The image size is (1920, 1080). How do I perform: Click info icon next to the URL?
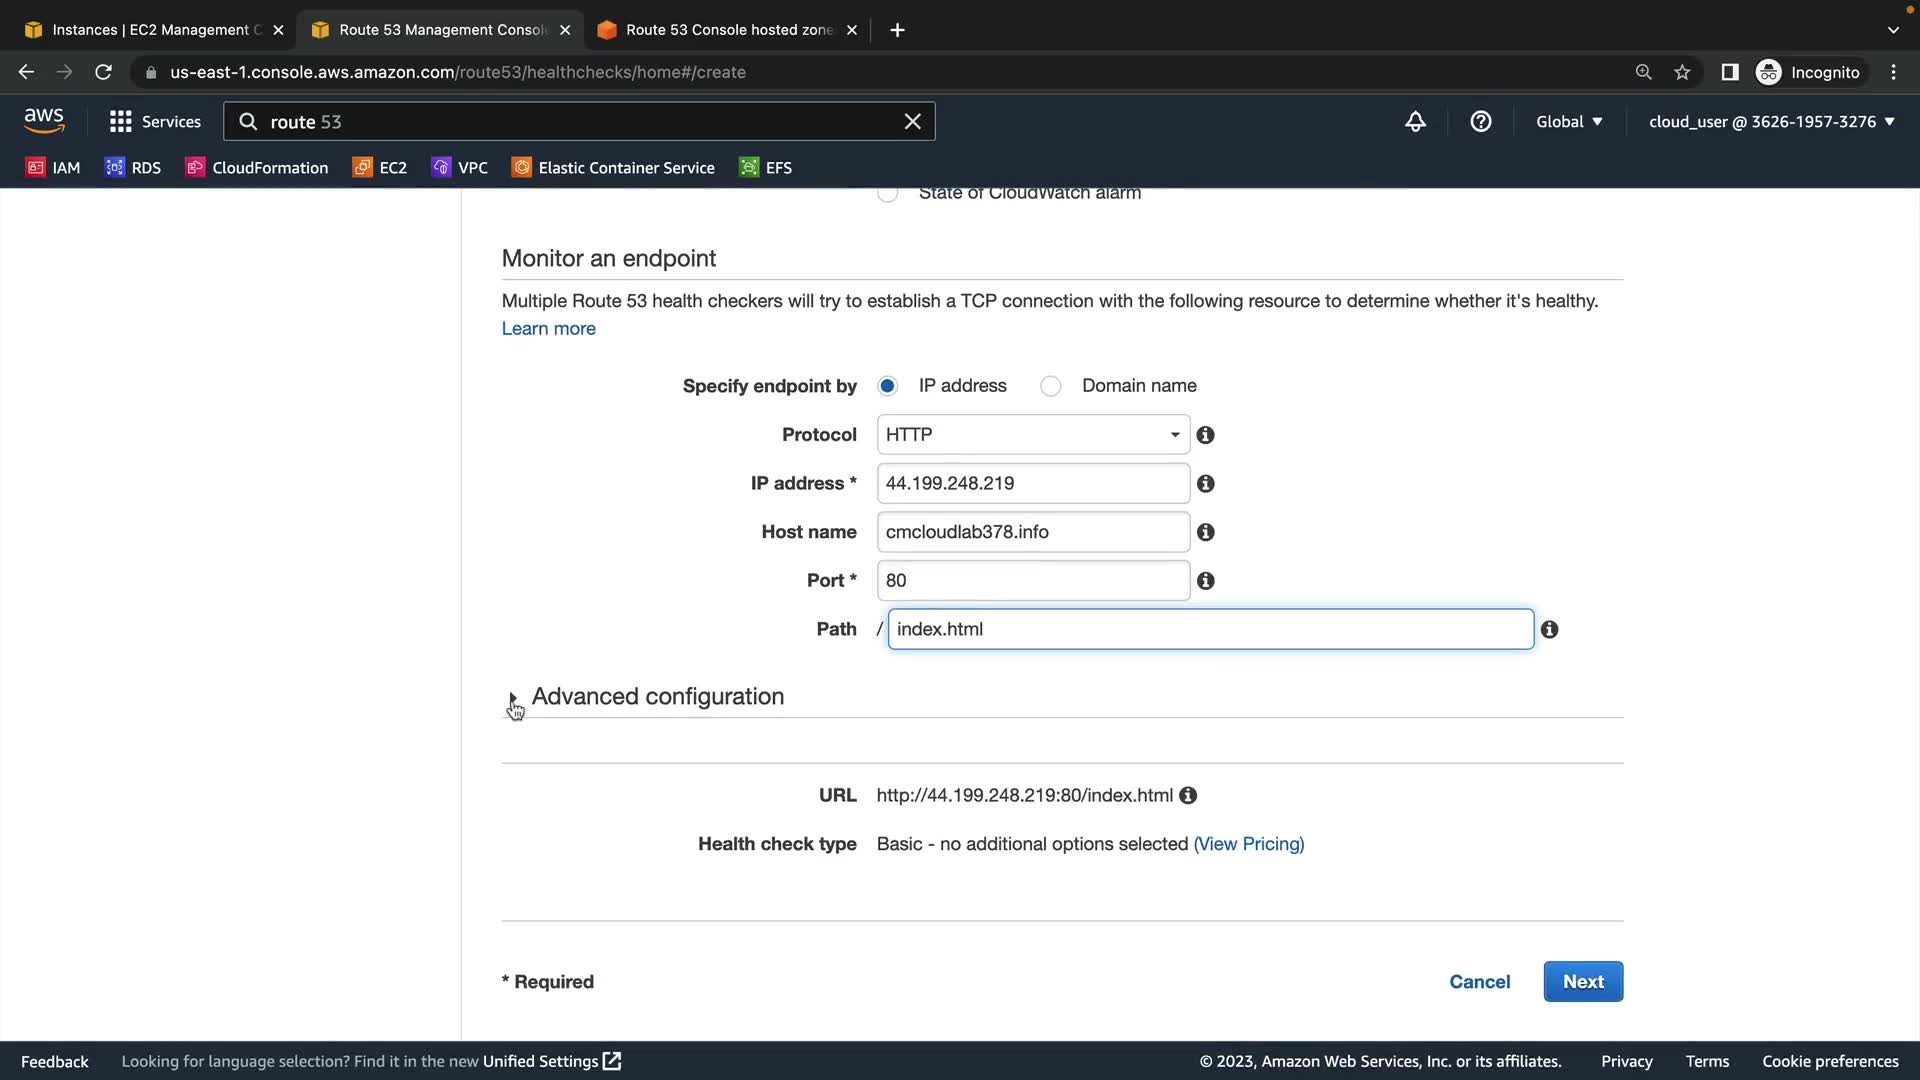[x=1188, y=795]
